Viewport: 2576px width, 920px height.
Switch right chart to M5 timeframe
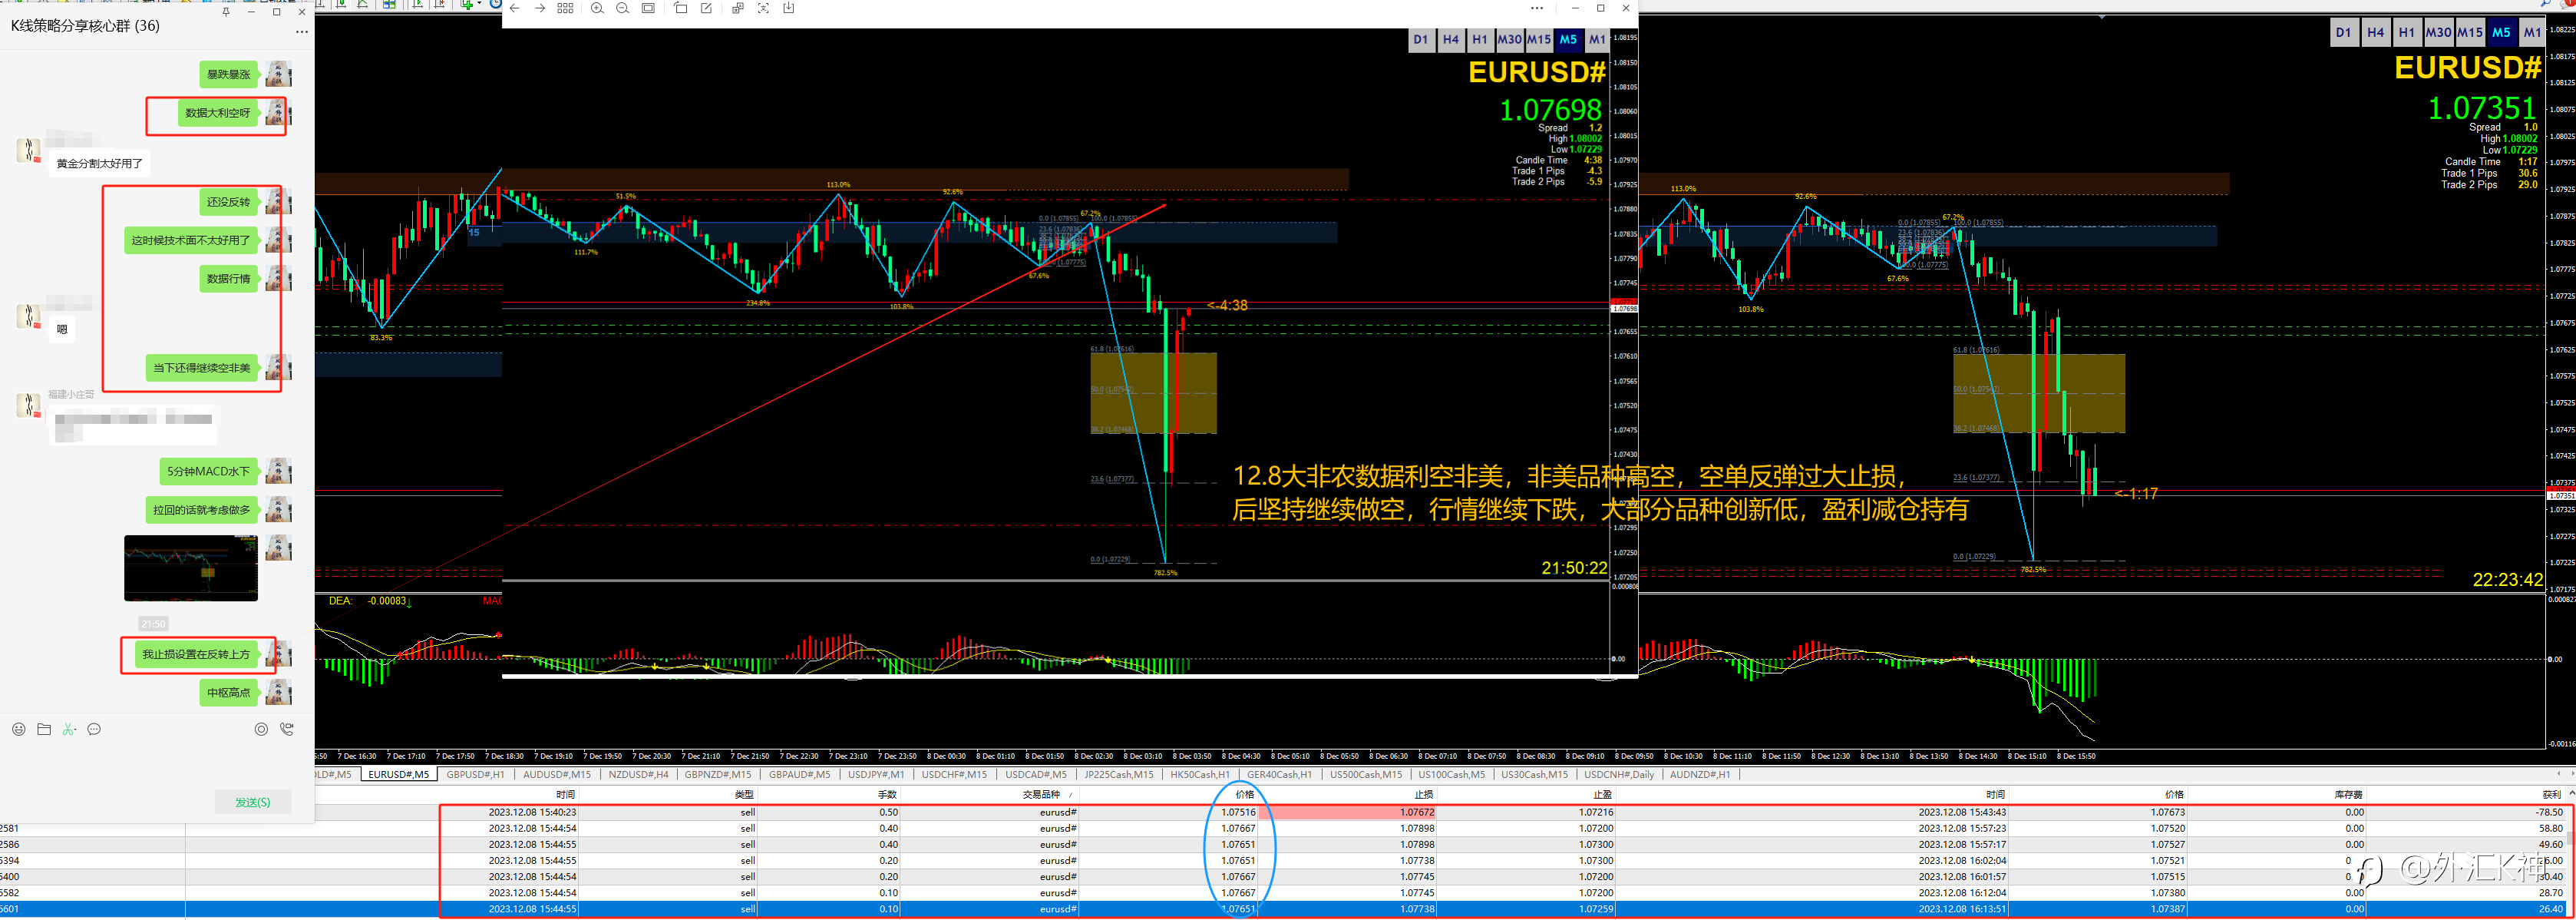[x=2501, y=32]
